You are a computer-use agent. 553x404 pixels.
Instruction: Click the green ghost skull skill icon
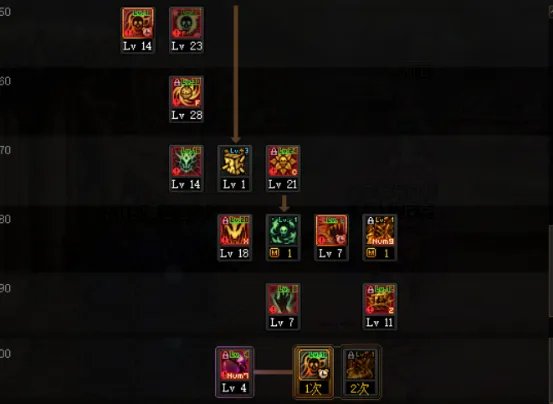click(x=283, y=231)
